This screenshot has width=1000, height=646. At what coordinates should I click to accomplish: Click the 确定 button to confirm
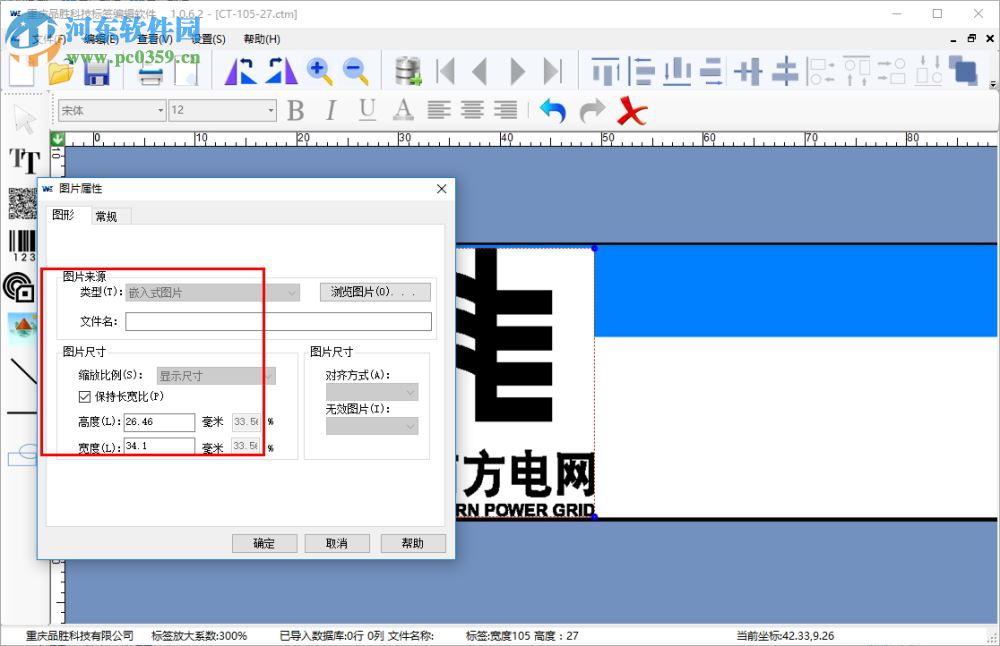tap(263, 543)
